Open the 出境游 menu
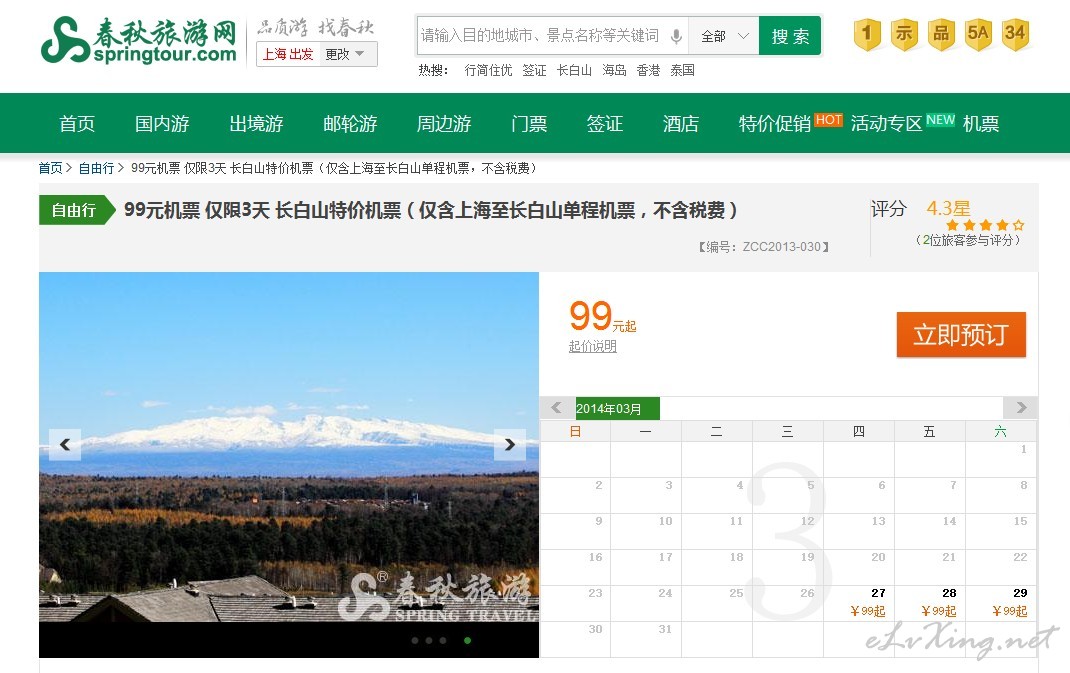The width and height of the screenshot is (1070, 673). click(x=257, y=124)
